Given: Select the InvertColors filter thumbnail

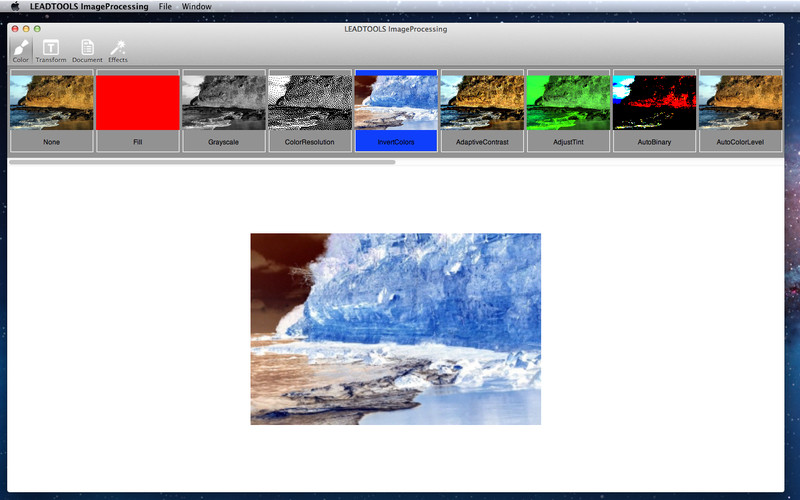Looking at the screenshot, I should pos(396,103).
